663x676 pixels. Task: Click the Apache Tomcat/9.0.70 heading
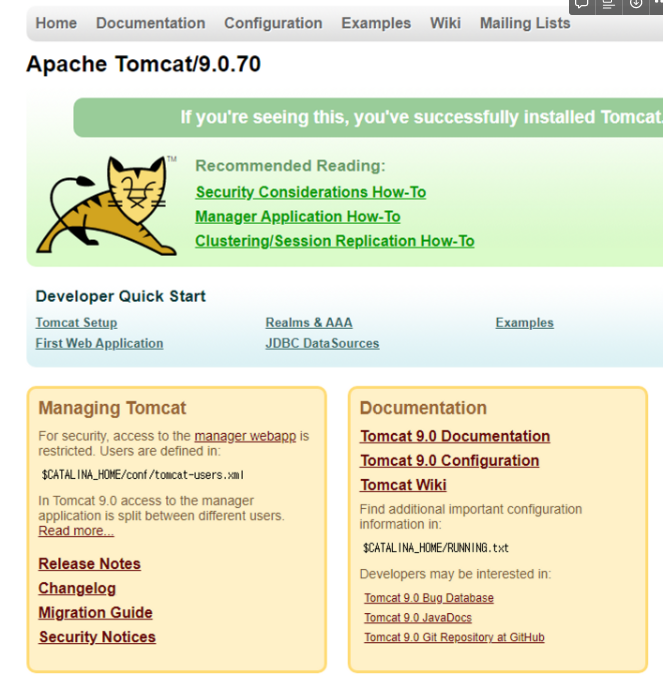pos(144,64)
